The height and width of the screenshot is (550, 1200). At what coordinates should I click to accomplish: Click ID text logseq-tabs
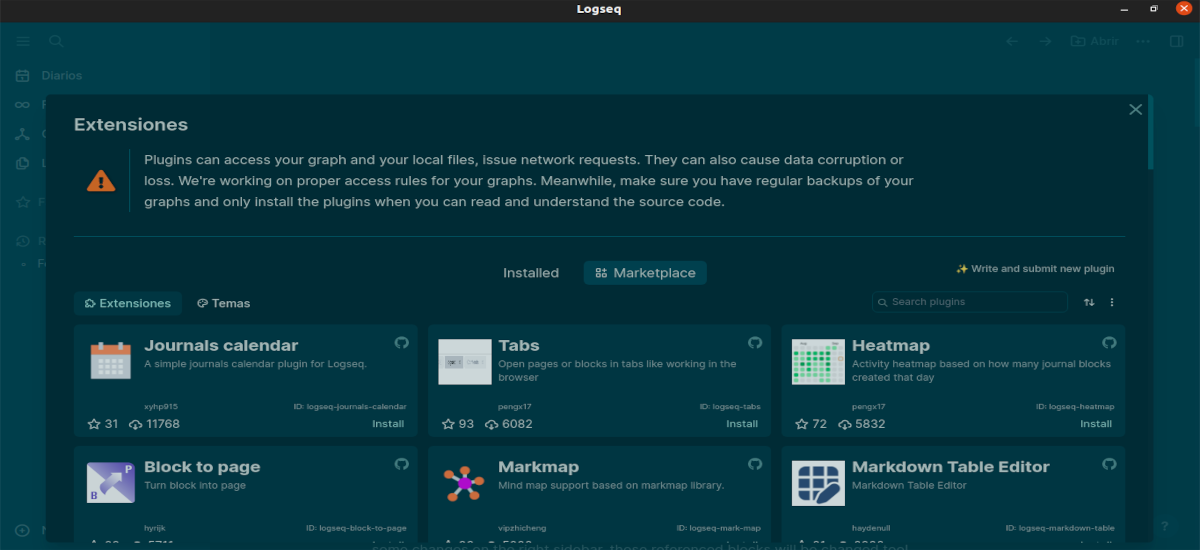point(730,407)
